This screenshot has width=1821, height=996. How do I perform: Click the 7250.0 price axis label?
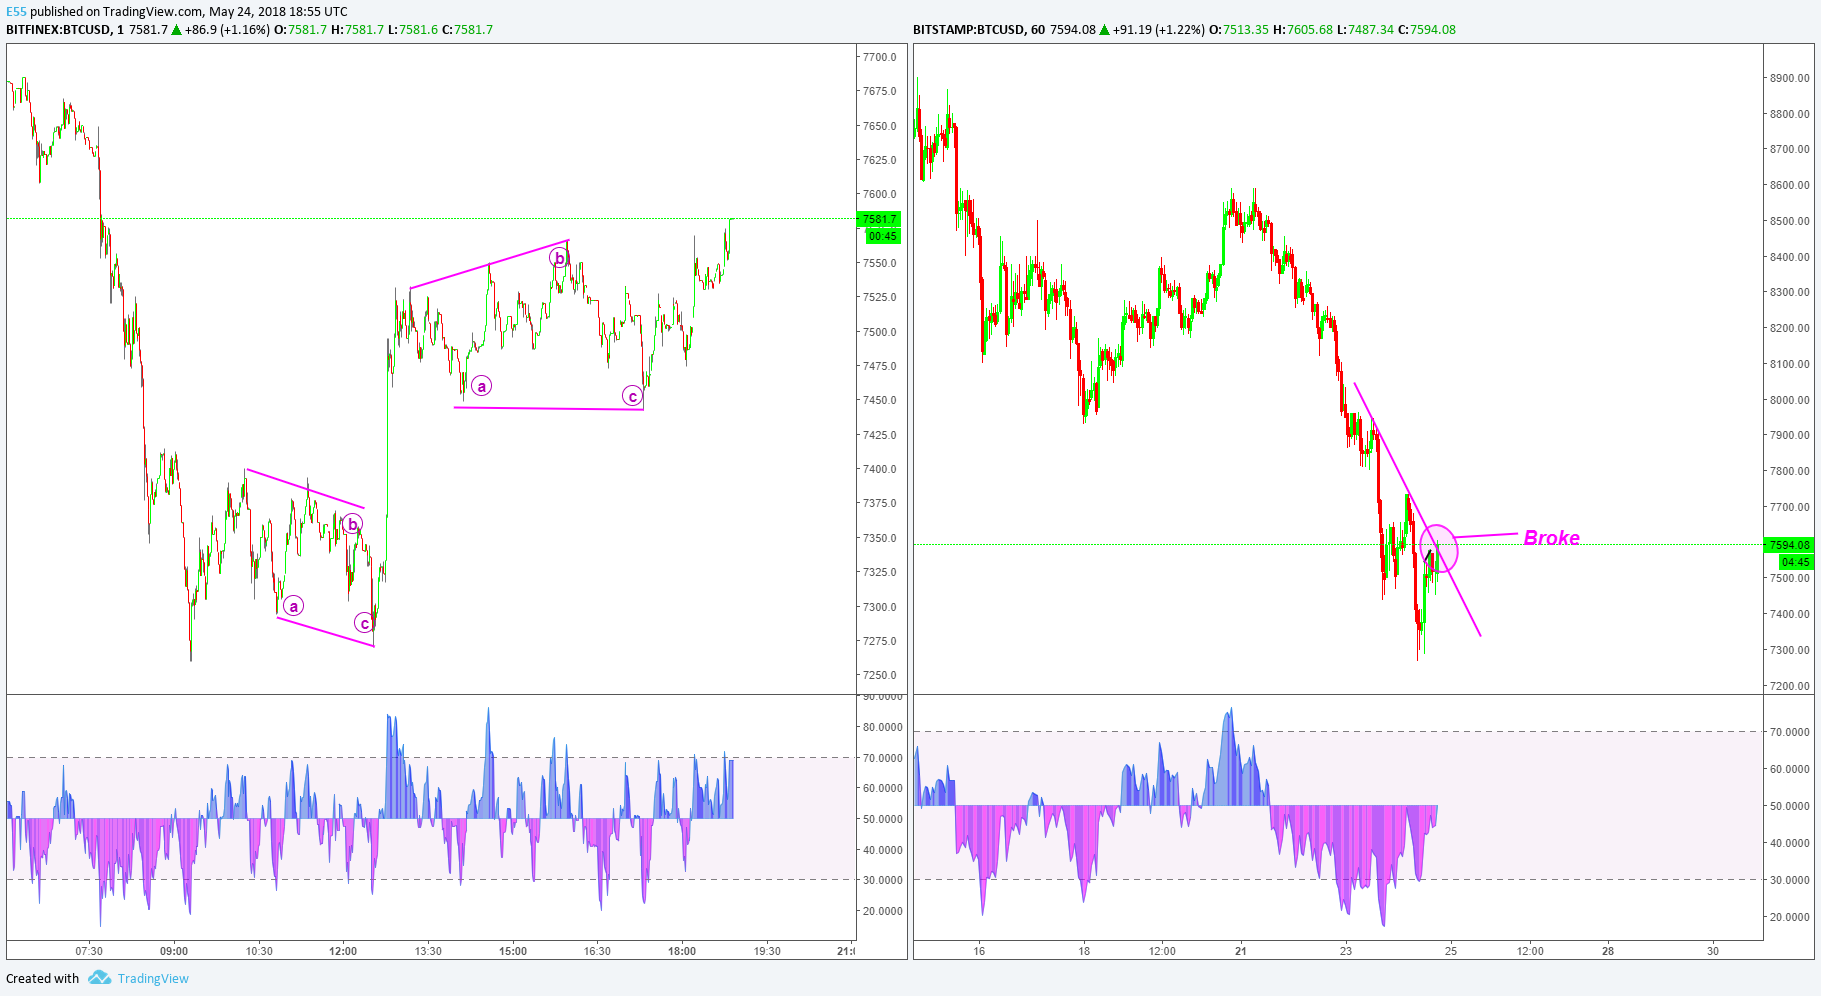[x=880, y=675]
